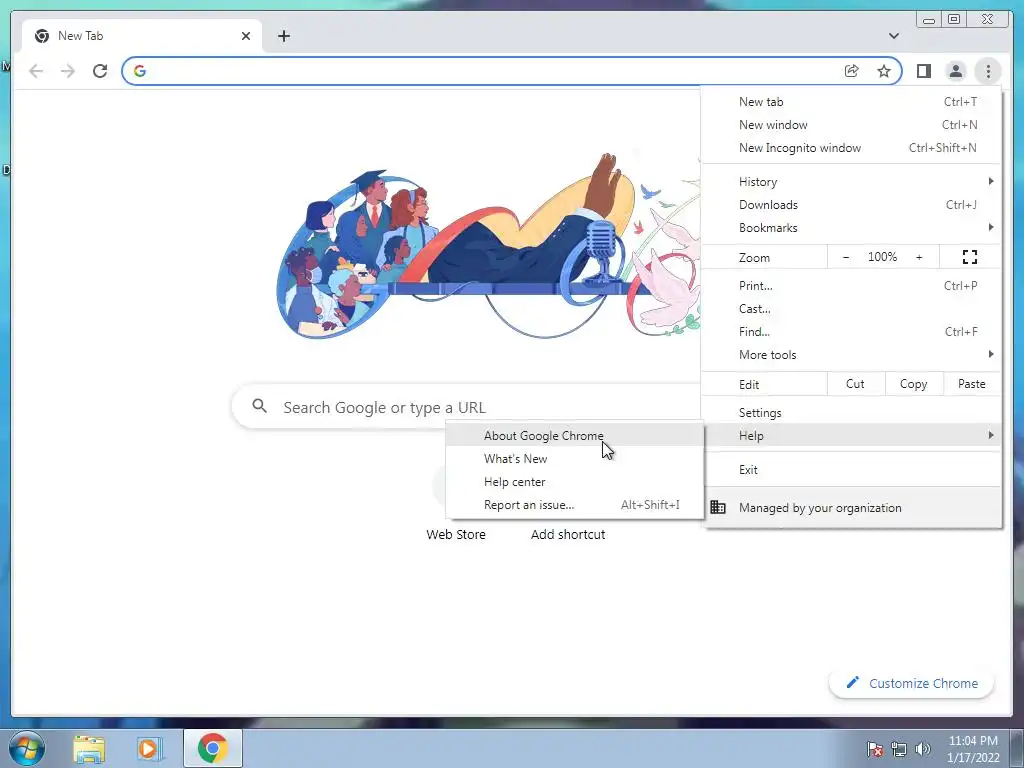Click the Google Doodle image

pyautogui.click(x=488, y=247)
